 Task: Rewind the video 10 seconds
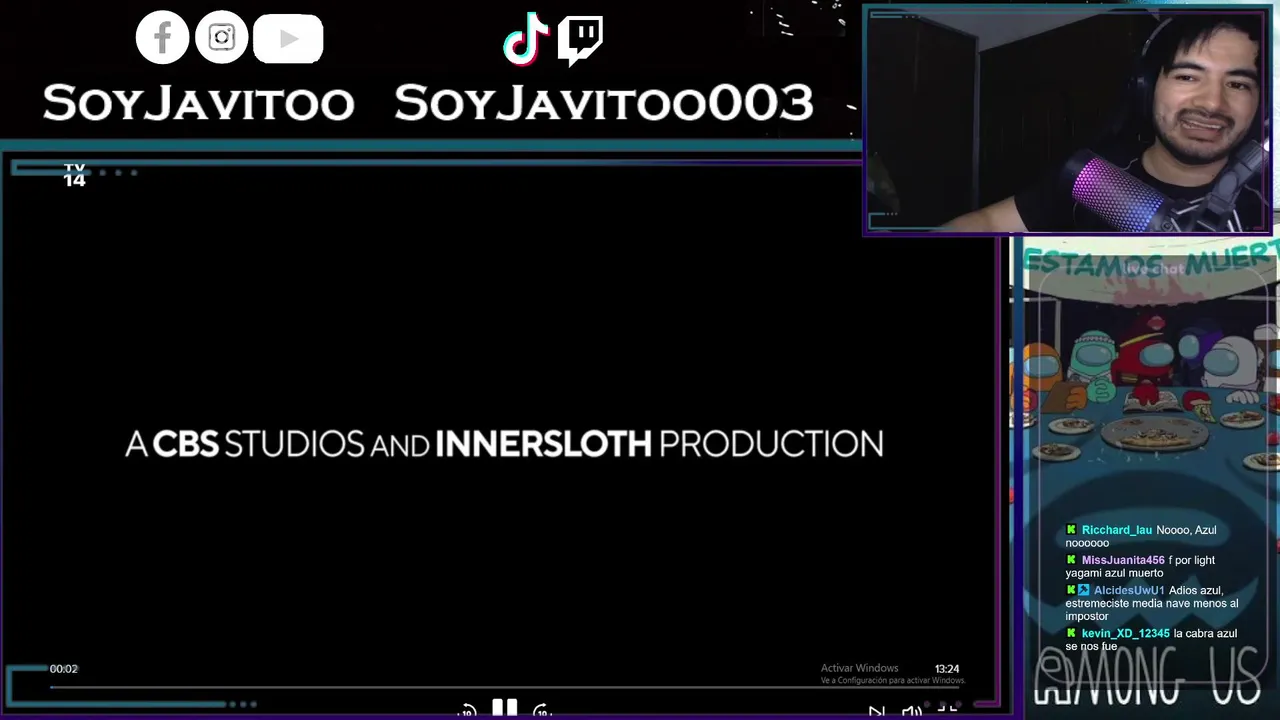pos(467,712)
